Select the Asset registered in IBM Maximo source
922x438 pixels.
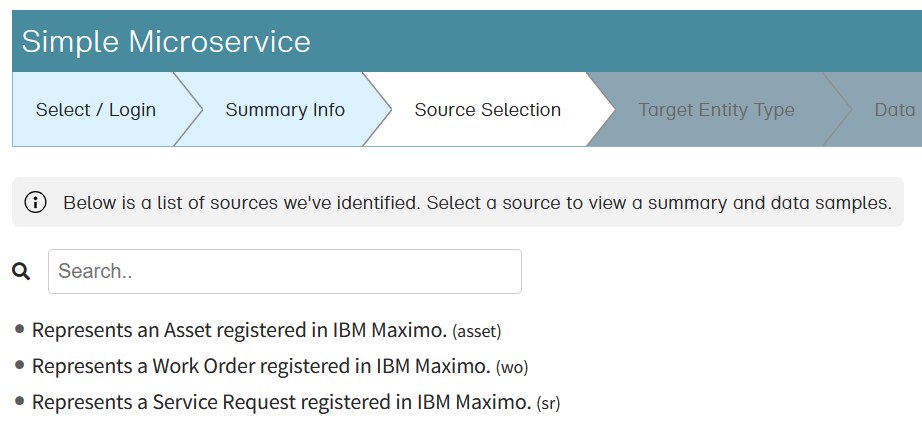[240, 330]
